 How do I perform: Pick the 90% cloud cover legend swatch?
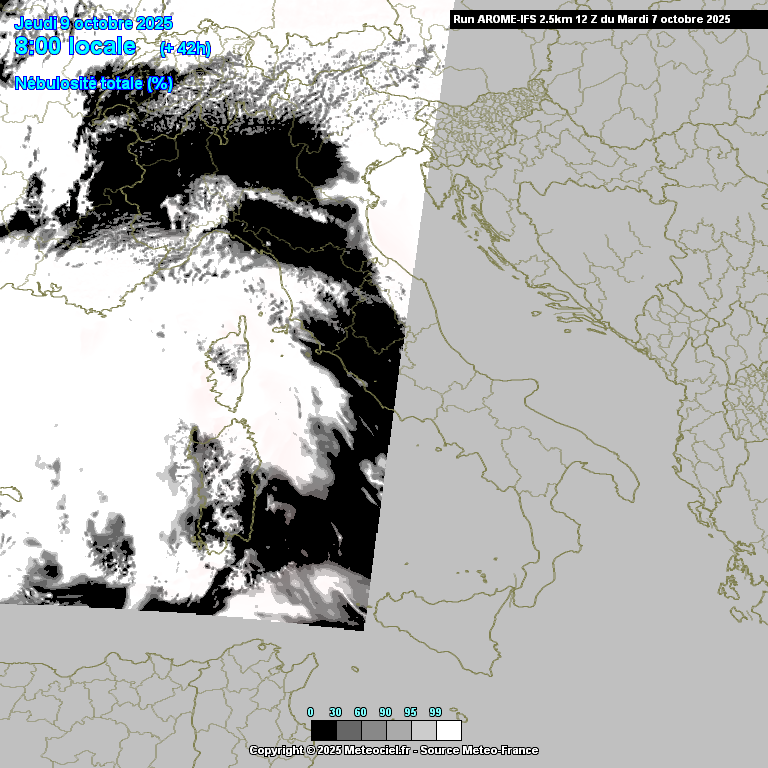coord(398,730)
